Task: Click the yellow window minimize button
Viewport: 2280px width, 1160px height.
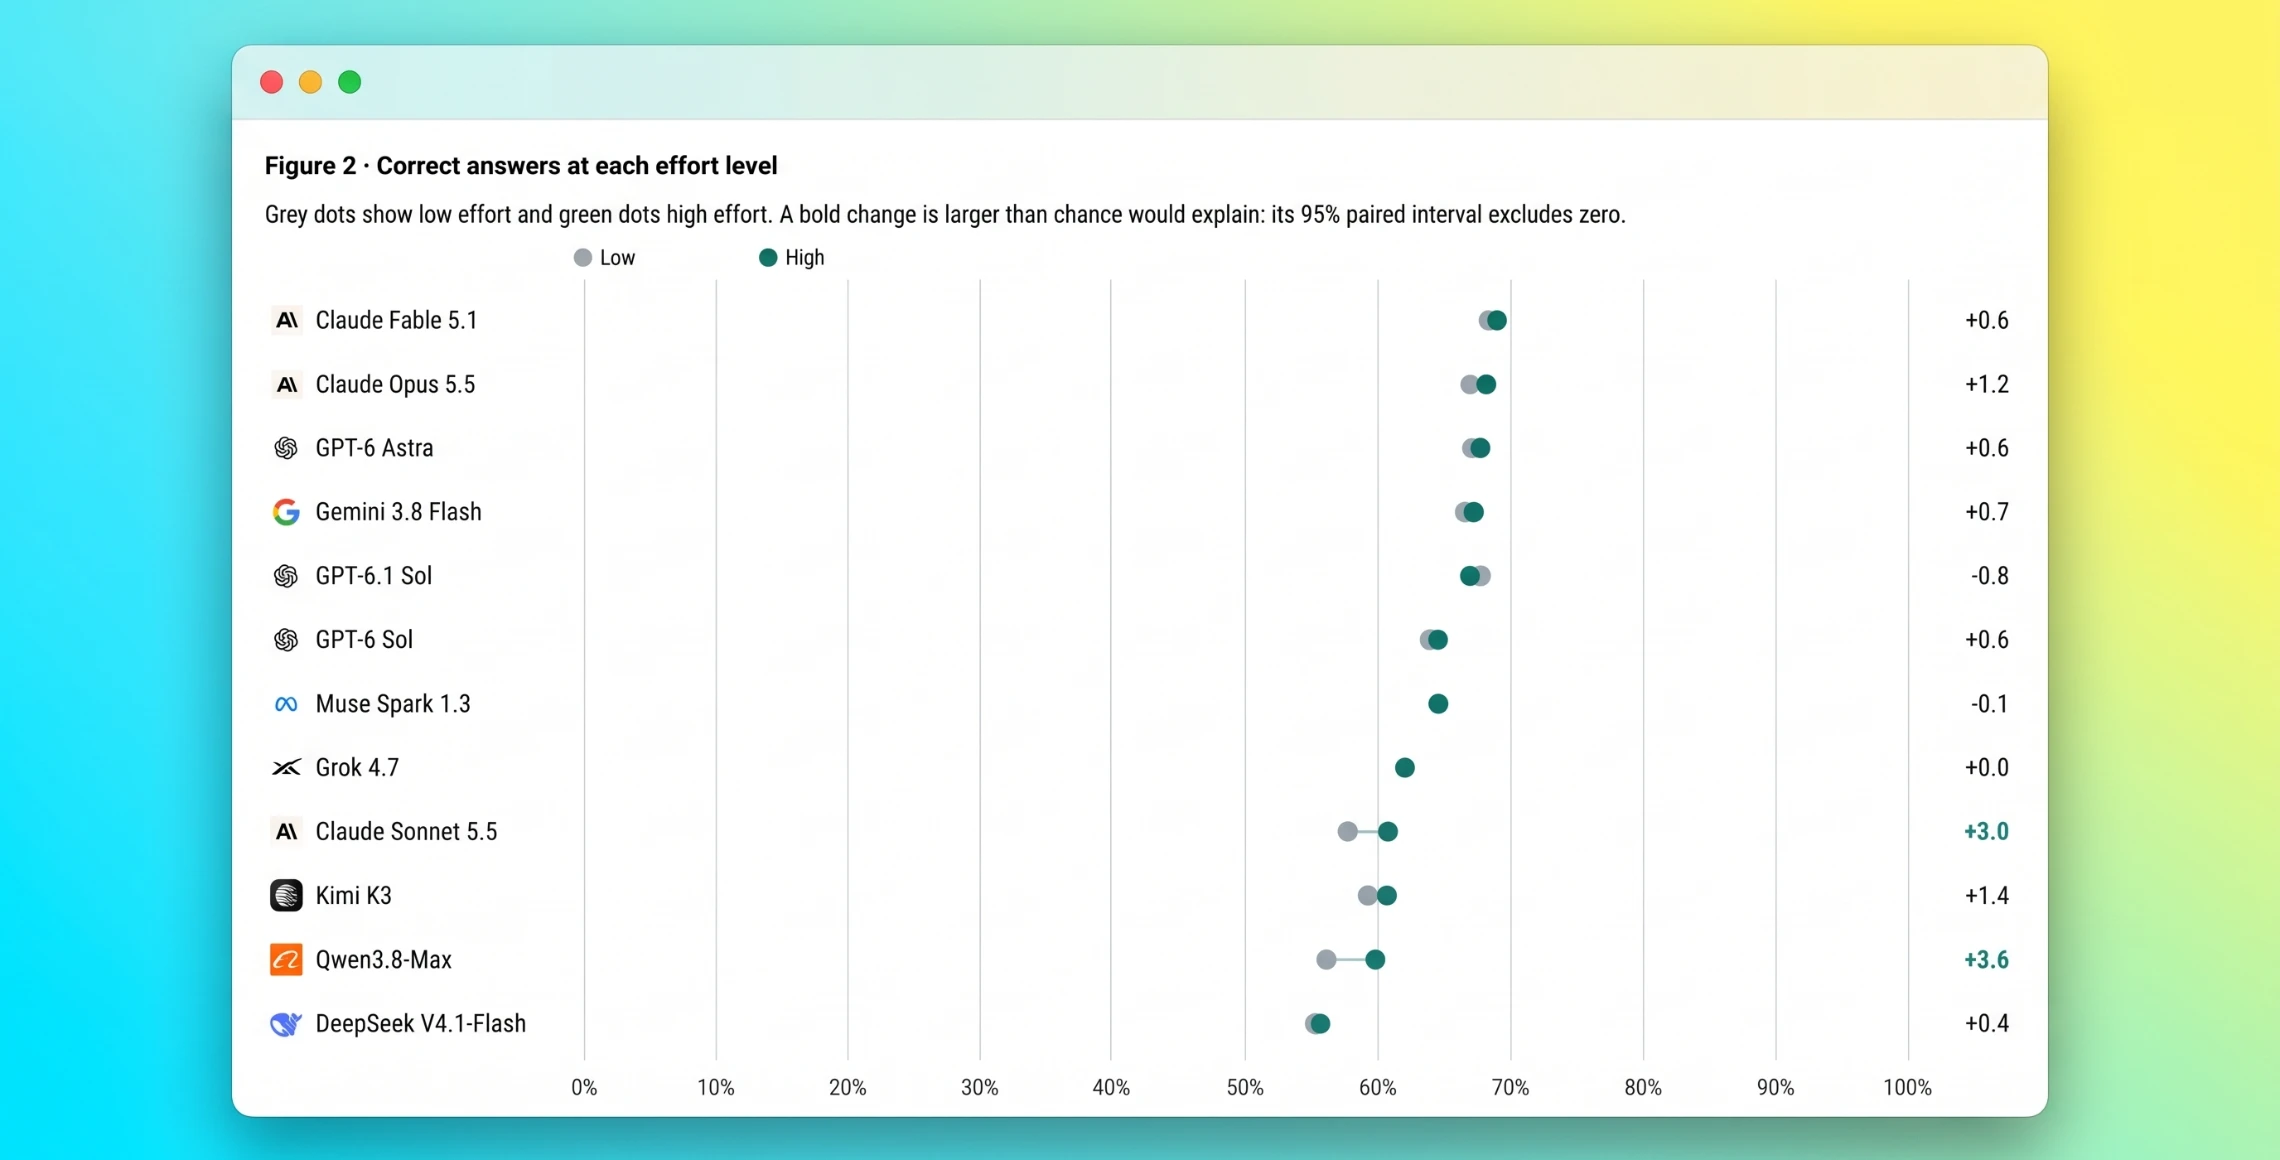Action: point(310,82)
